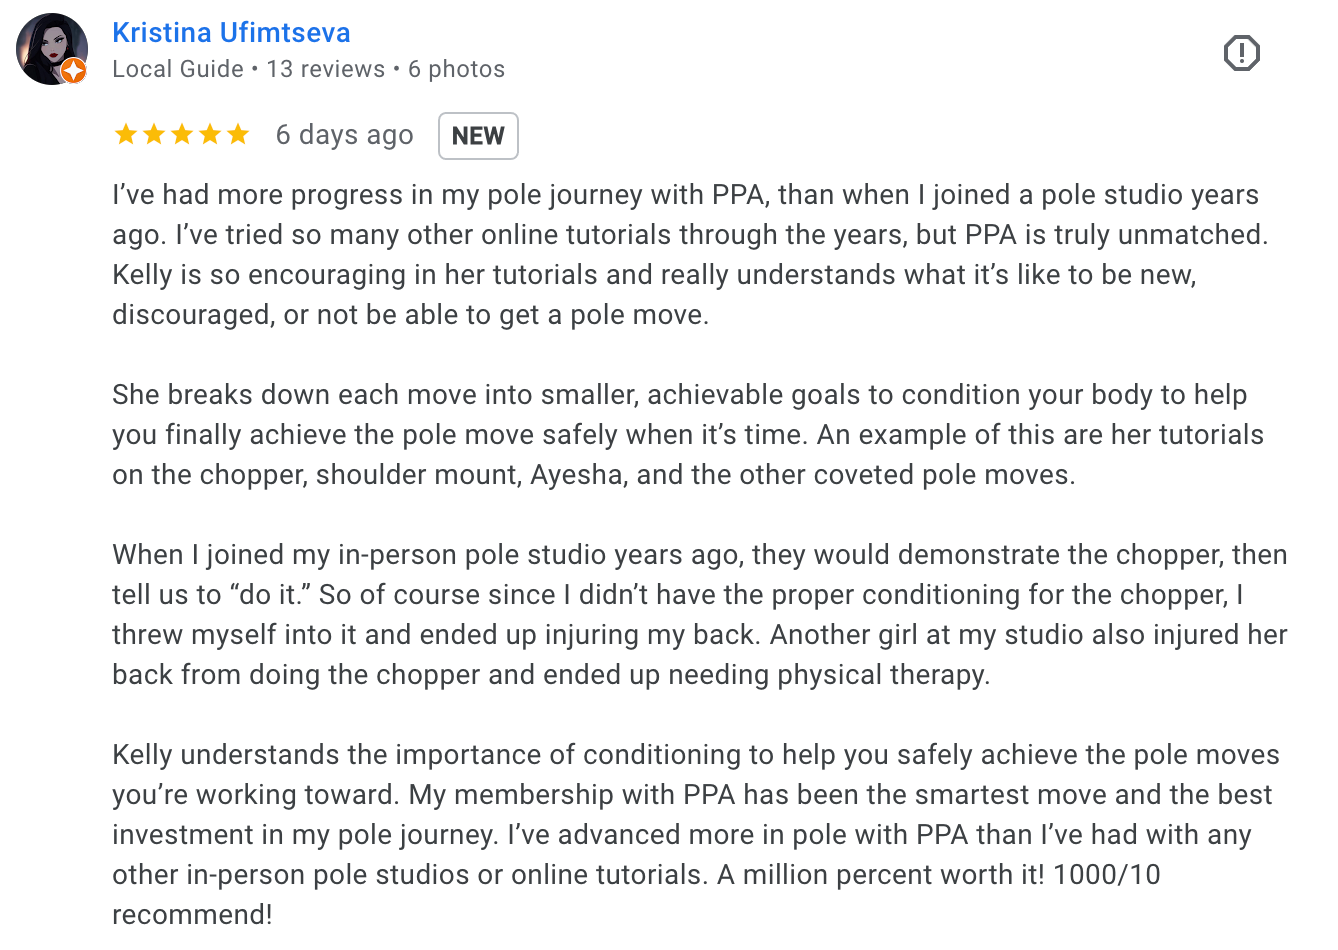The height and width of the screenshot is (950, 1338).
Task: Click the fourth rating star
Action: [x=210, y=134]
